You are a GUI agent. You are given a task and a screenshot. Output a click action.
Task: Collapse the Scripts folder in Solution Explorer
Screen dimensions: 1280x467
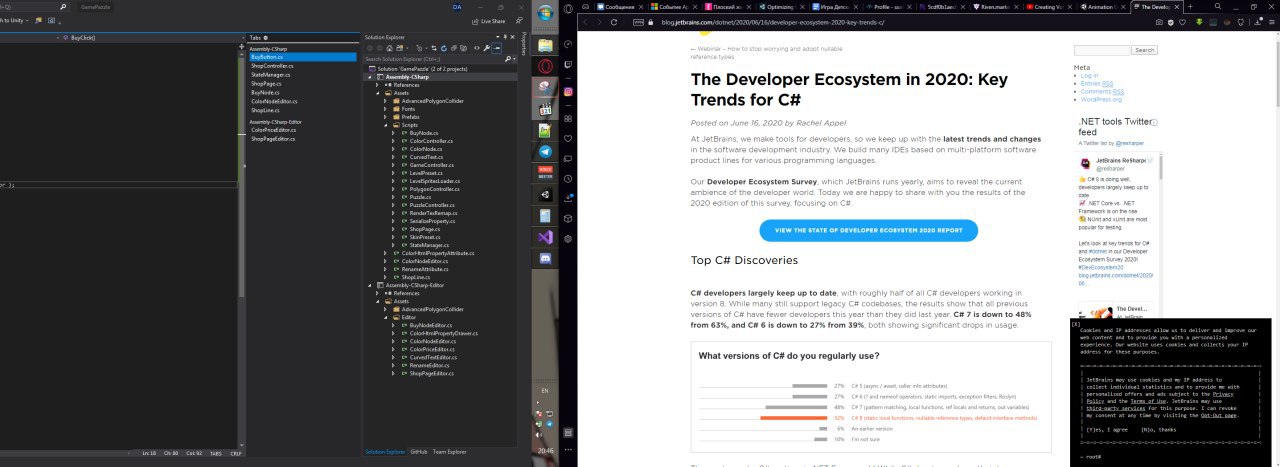(385, 125)
